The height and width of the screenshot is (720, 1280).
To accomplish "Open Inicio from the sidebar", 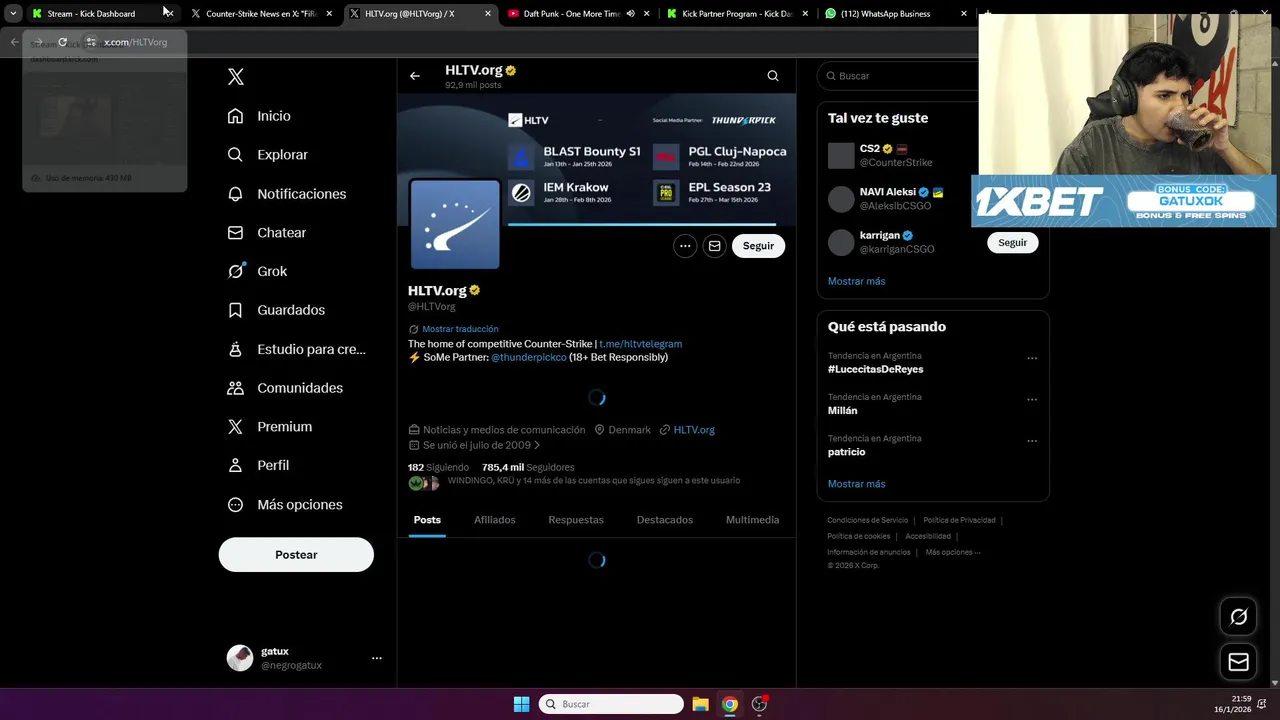I will pos(259,116).
